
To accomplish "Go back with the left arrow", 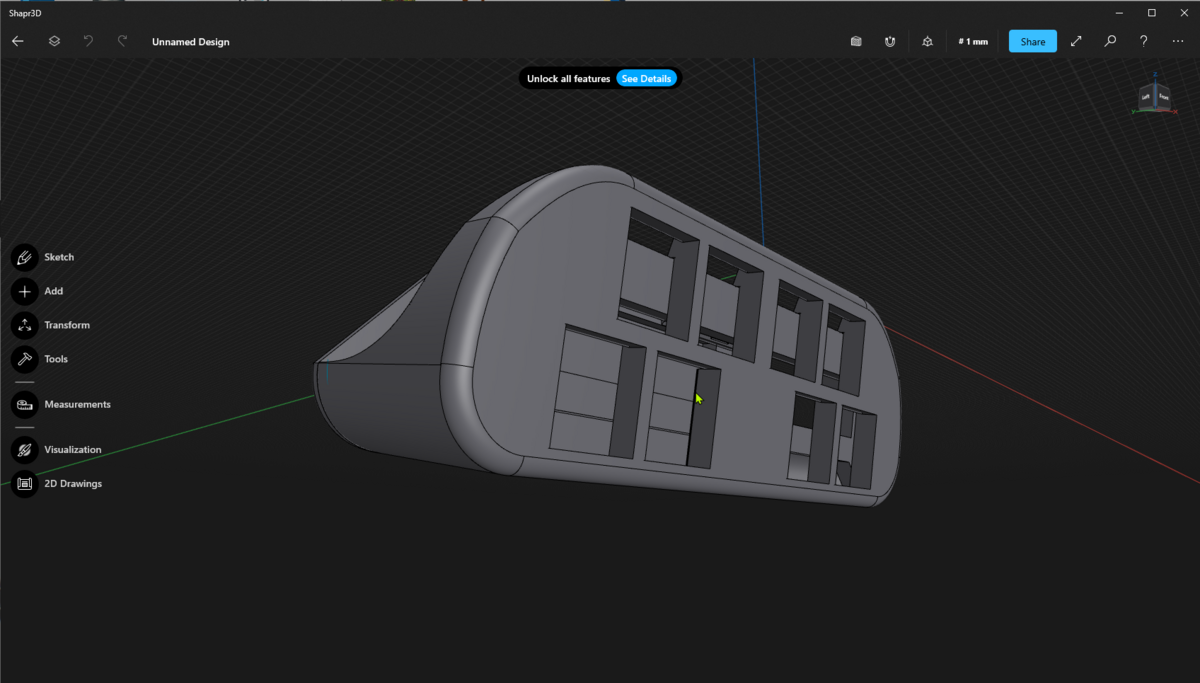I will pyautogui.click(x=18, y=42).
